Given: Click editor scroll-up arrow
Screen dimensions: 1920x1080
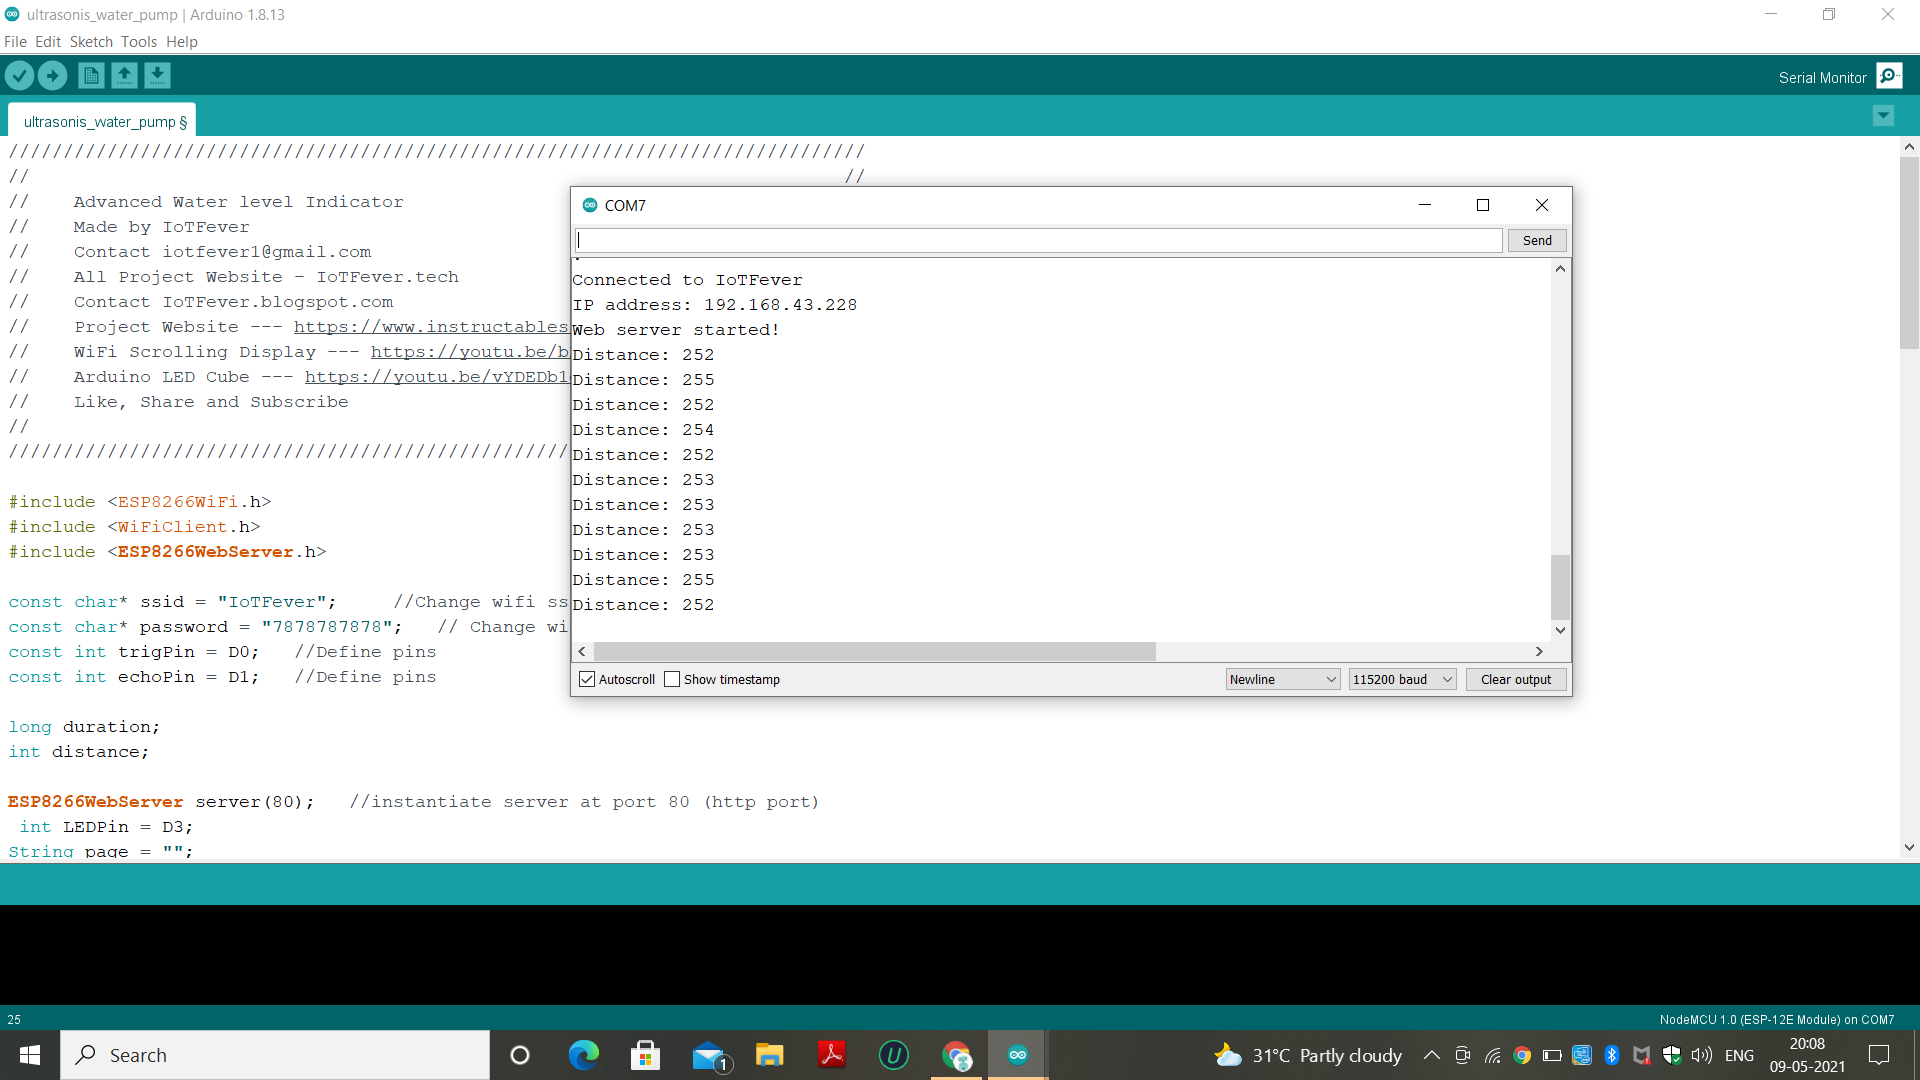Looking at the screenshot, I should pyautogui.click(x=1909, y=146).
